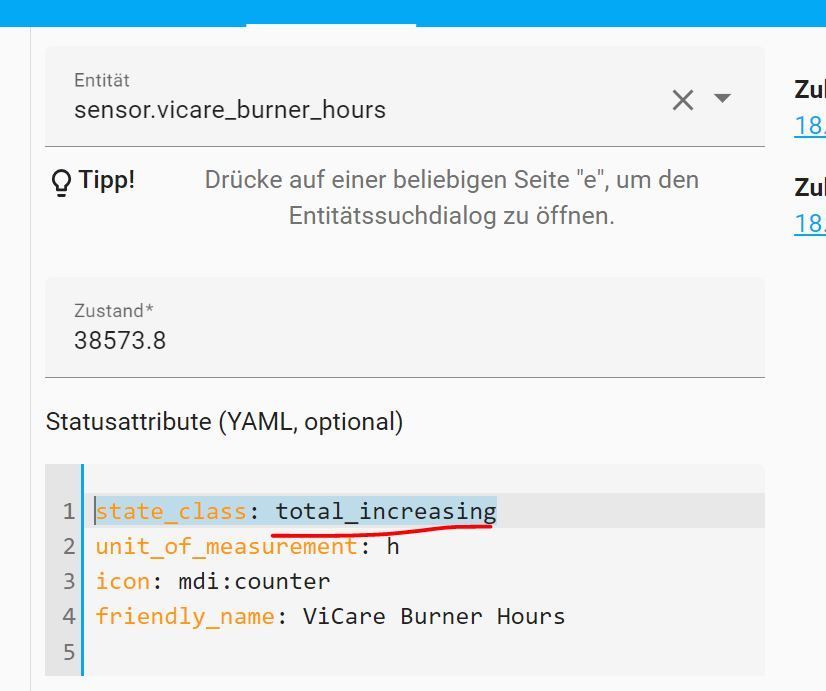This screenshot has width=826, height=691.
Task: Click the letter h unit value
Action: 393,547
